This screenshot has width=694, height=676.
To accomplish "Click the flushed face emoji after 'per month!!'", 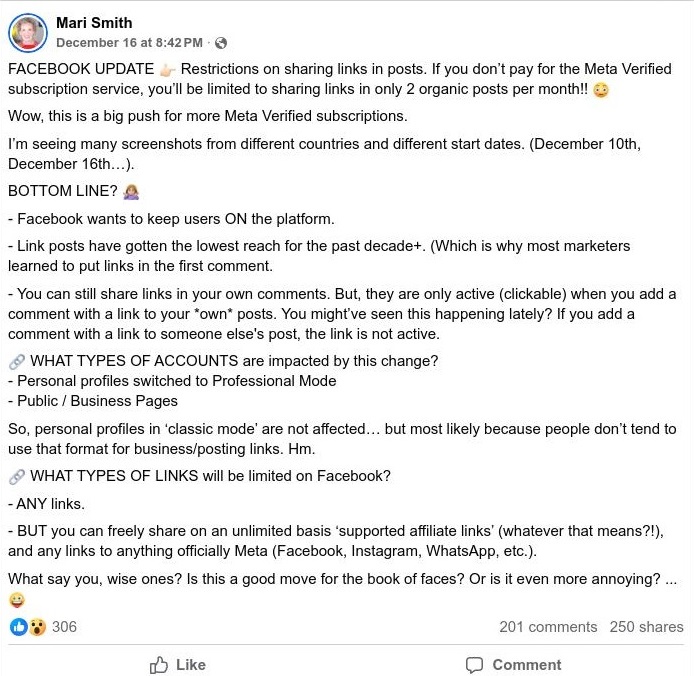I will coord(601,91).
